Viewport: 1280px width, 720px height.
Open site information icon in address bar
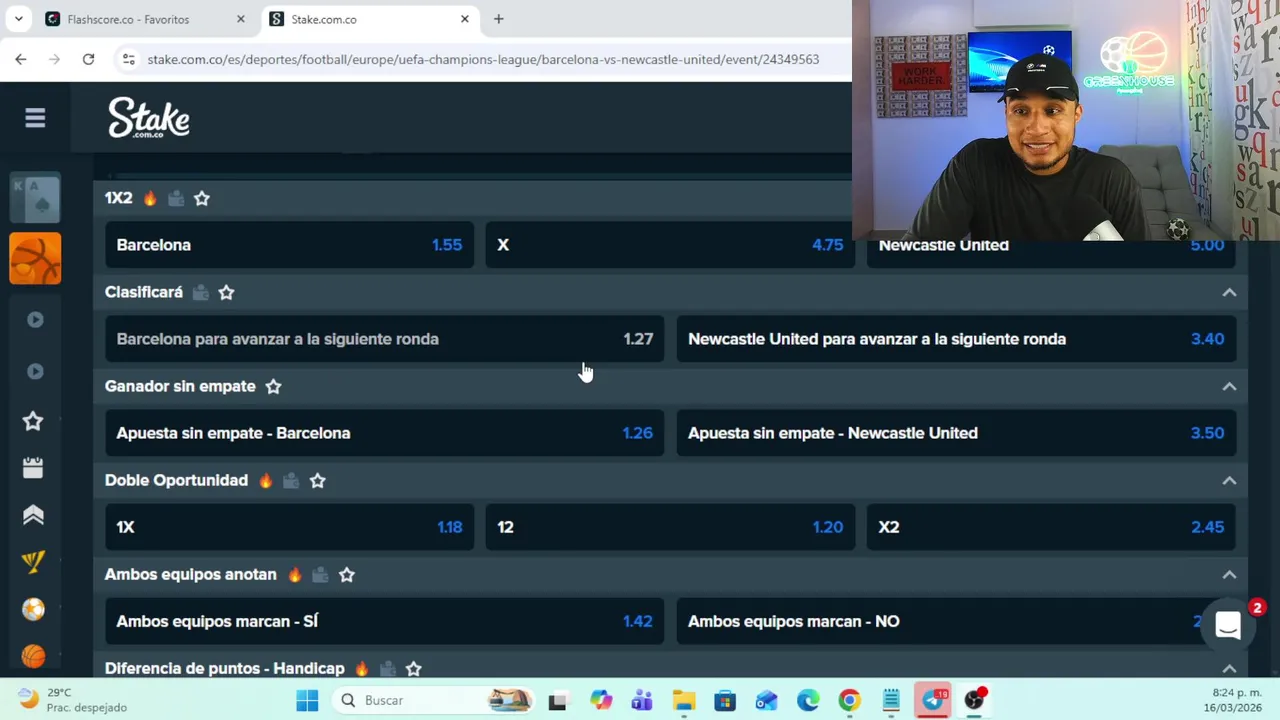click(x=128, y=59)
